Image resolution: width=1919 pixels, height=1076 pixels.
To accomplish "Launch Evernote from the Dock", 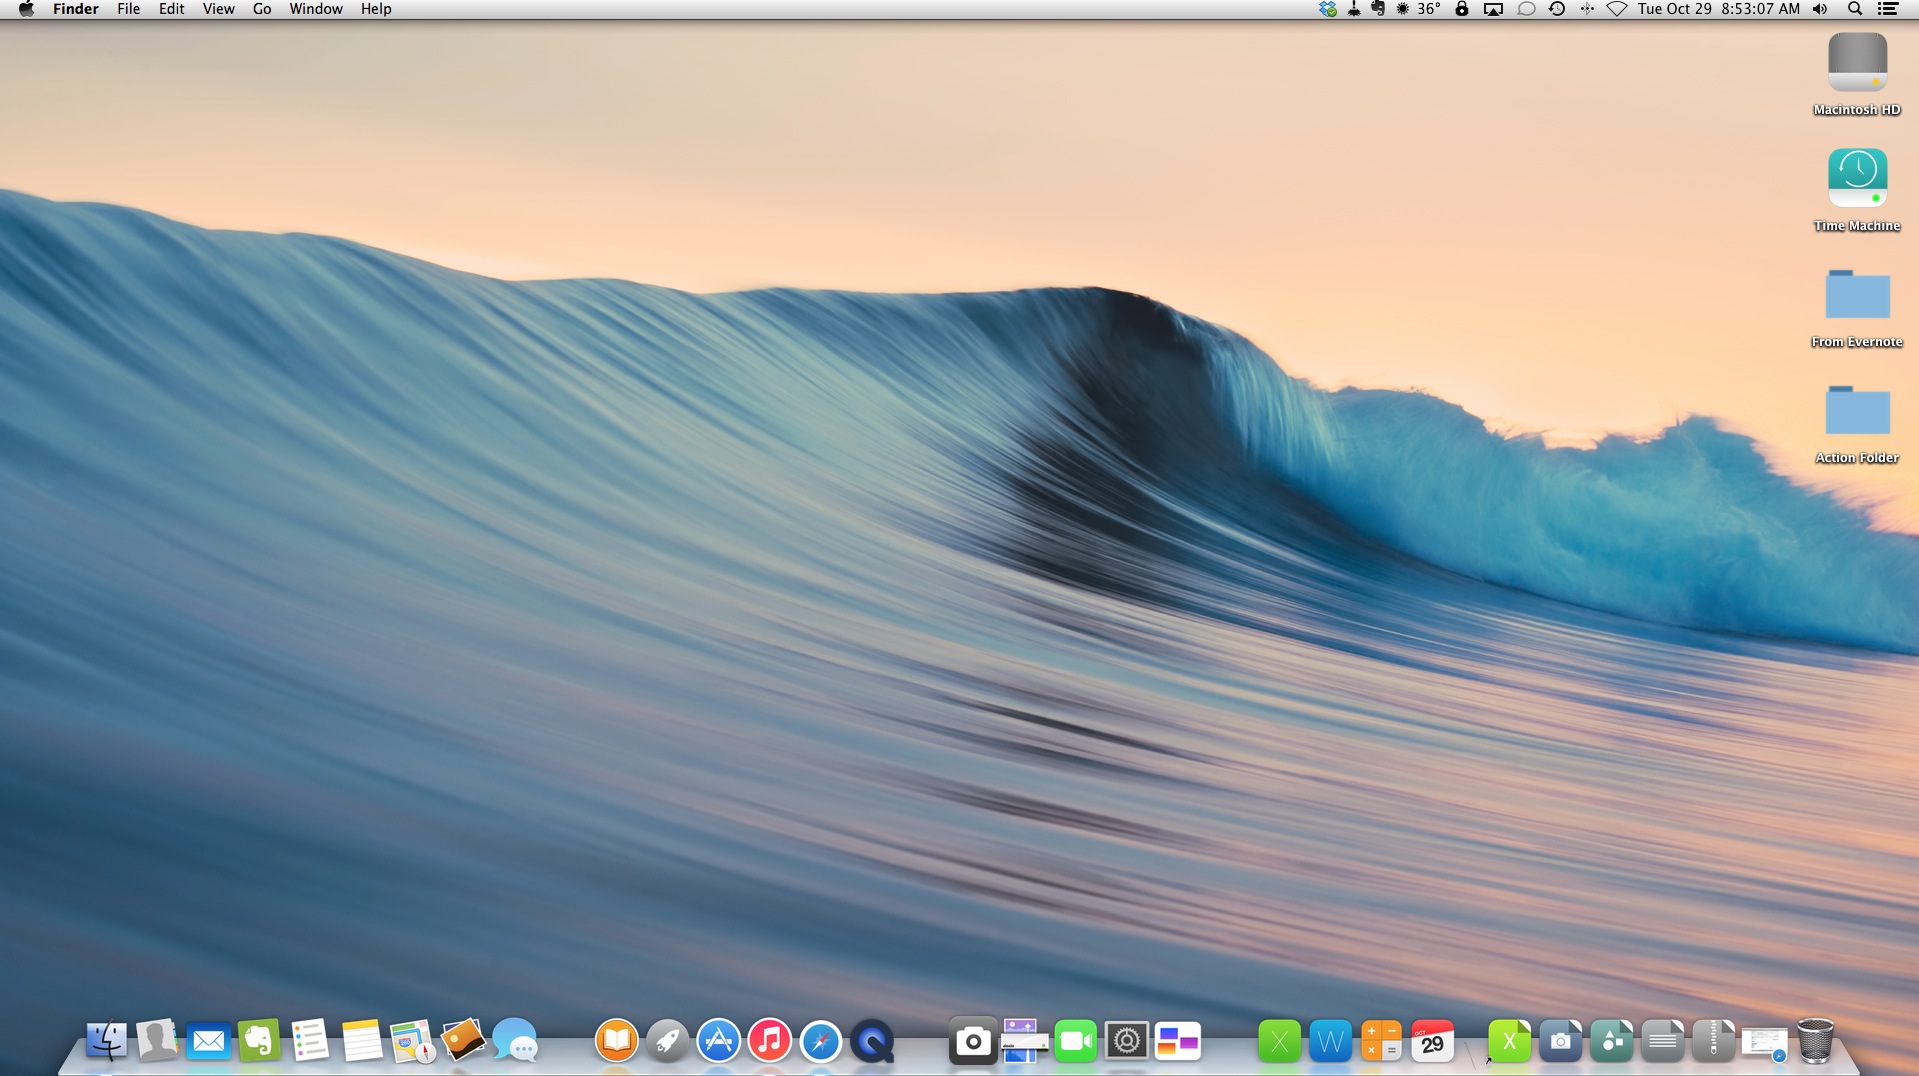I will (x=259, y=1041).
